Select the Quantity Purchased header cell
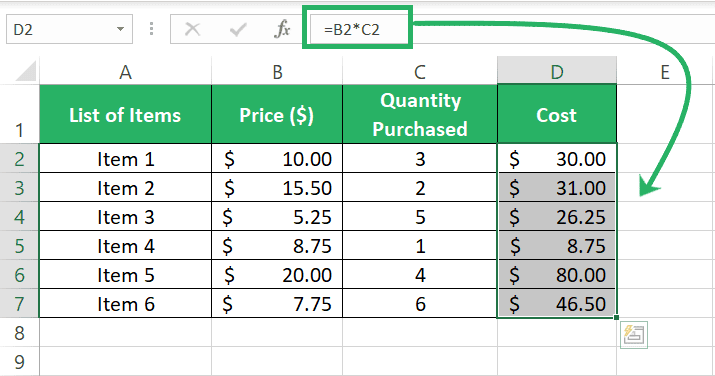The height and width of the screenshot is (376, 715). [x=420, y=114]
